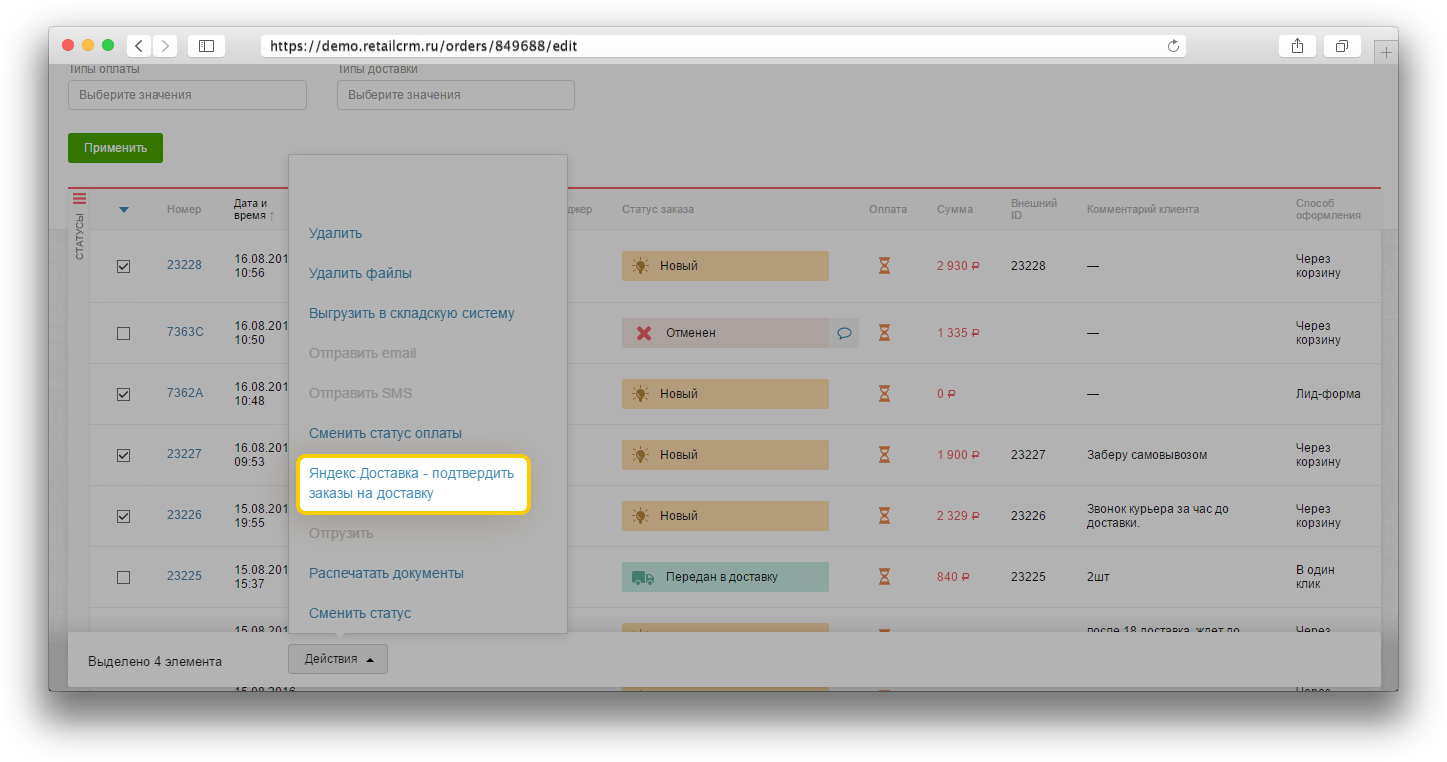
Task: Click the payment hourglass icon for order 23226
Action: point(884,516)
